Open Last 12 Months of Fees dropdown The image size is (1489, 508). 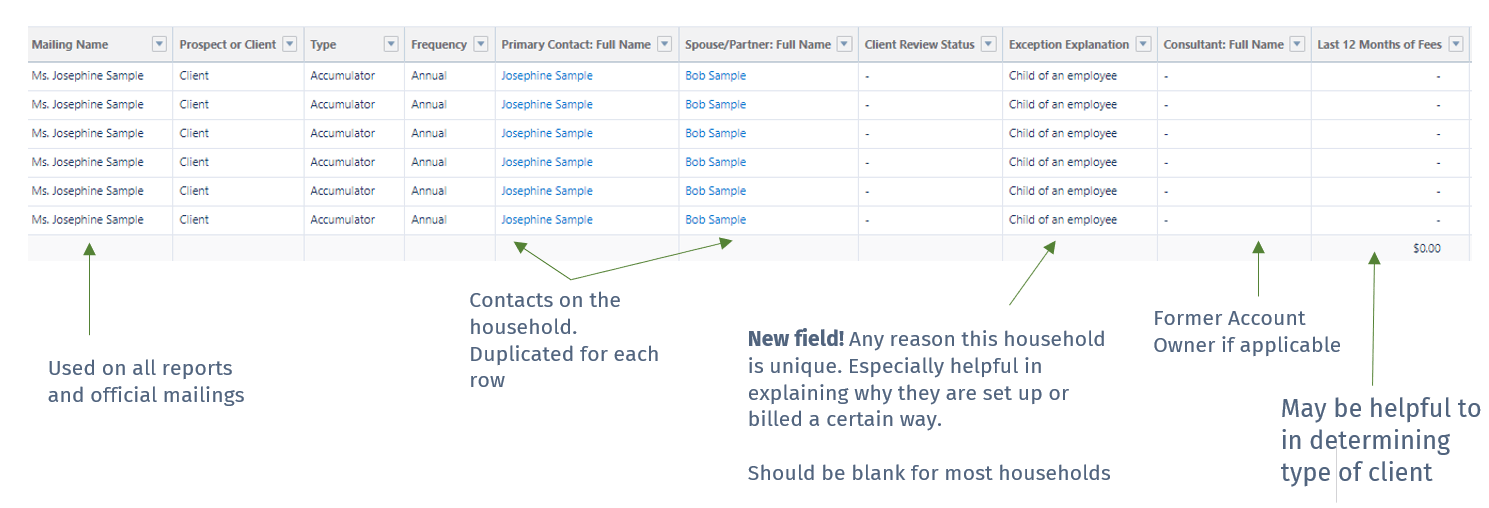(1456, 44)
